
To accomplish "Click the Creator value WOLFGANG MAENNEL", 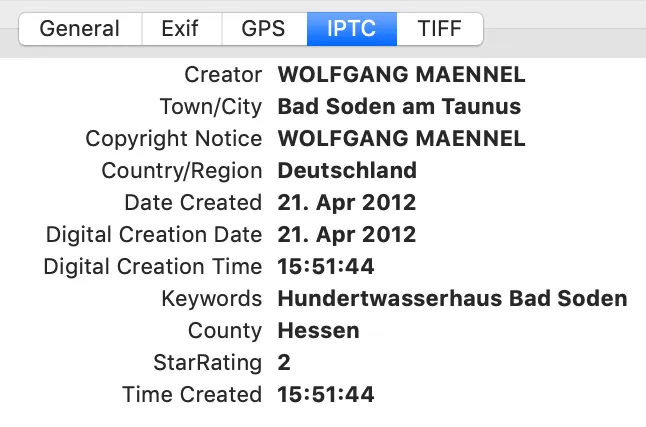I will 401,75.
